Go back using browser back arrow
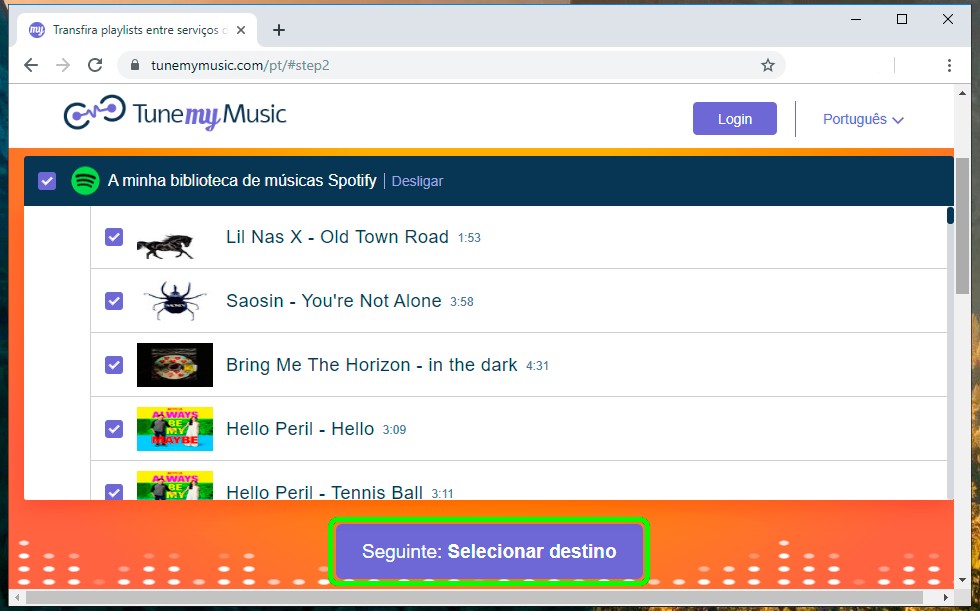The width and height of the screenshot is (980, 611). 31,65
